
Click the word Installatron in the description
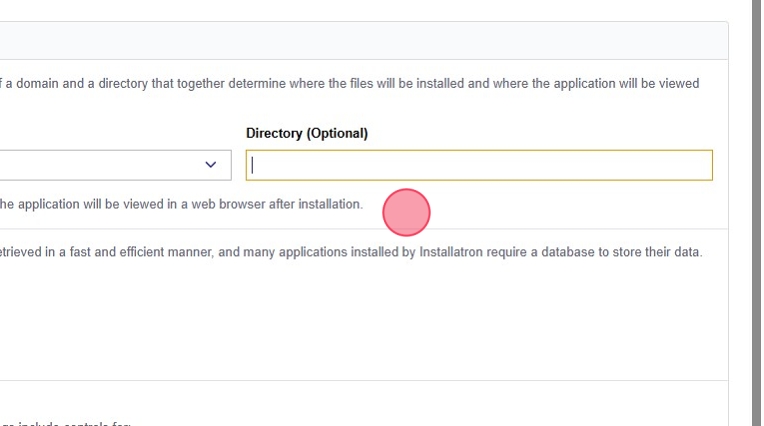(454, 252)
